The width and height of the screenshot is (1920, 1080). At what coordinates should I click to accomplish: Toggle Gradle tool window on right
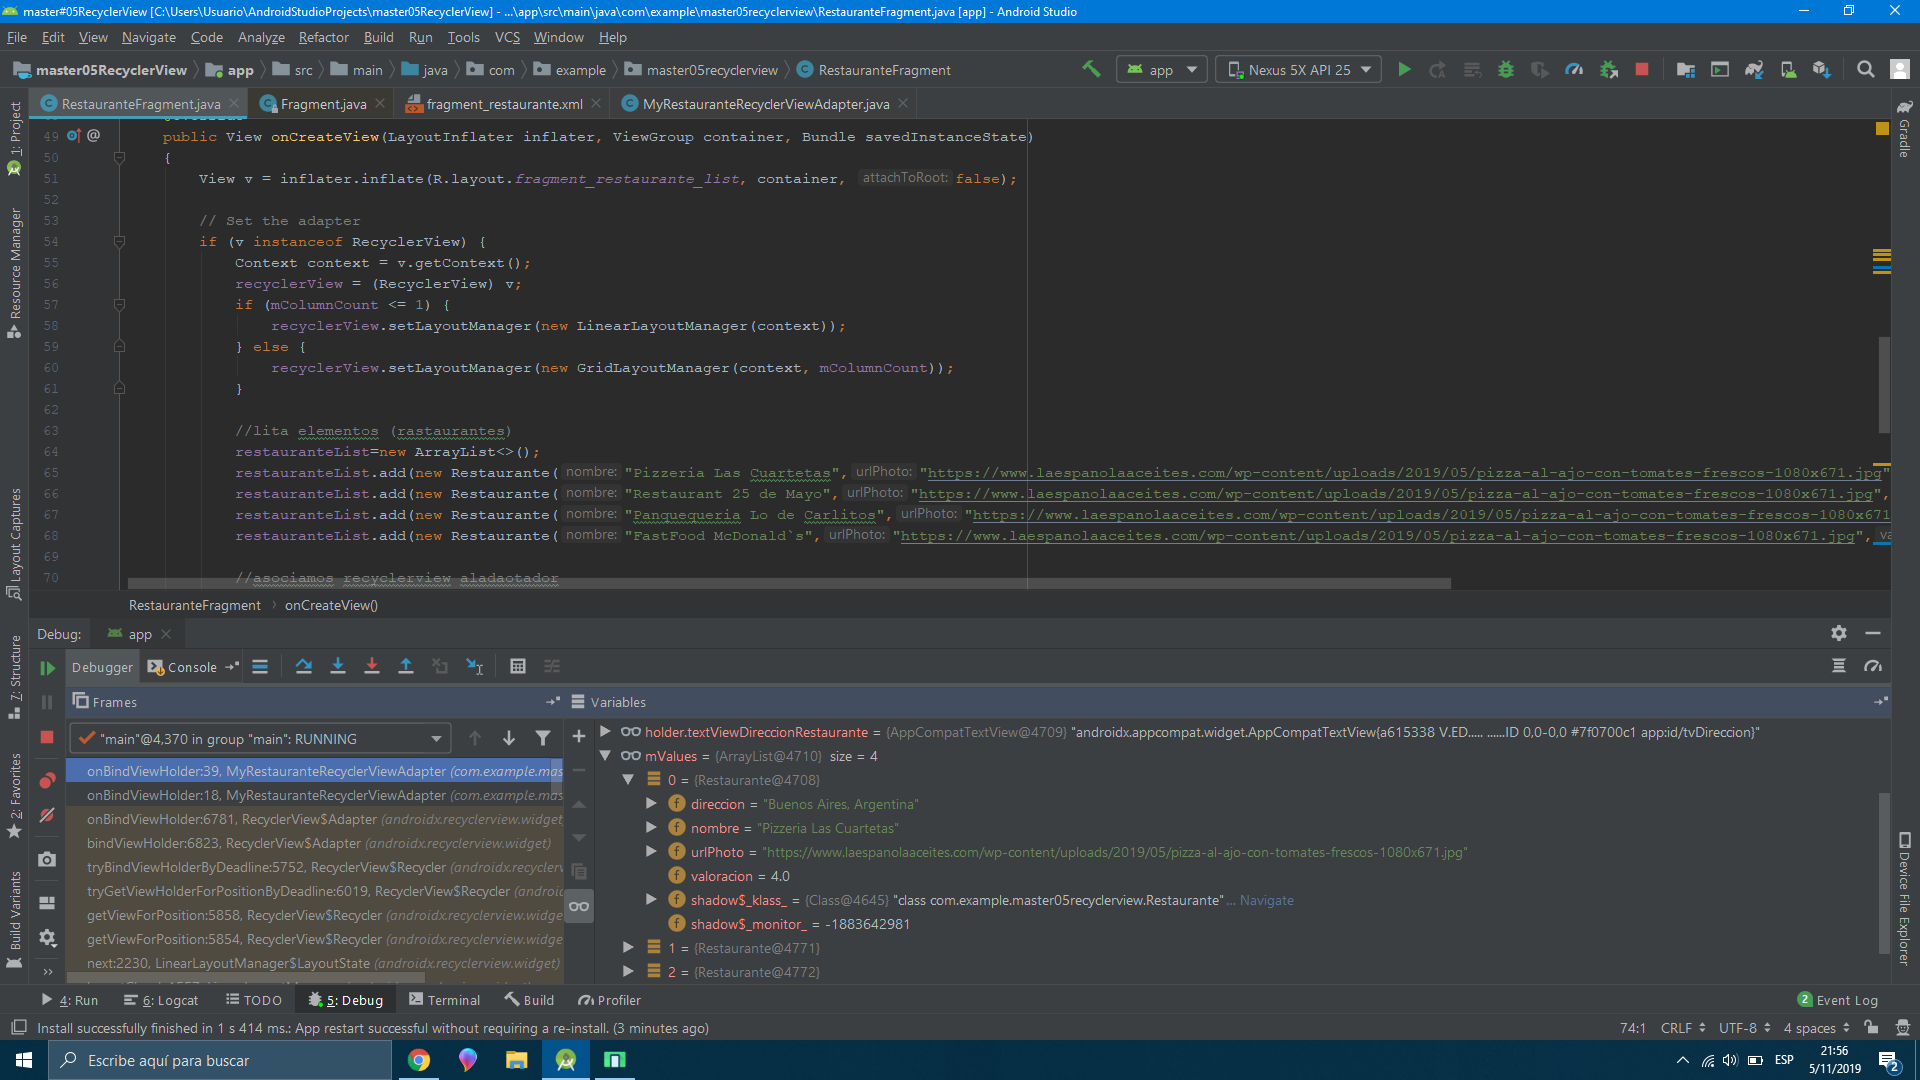point(1905,129)
